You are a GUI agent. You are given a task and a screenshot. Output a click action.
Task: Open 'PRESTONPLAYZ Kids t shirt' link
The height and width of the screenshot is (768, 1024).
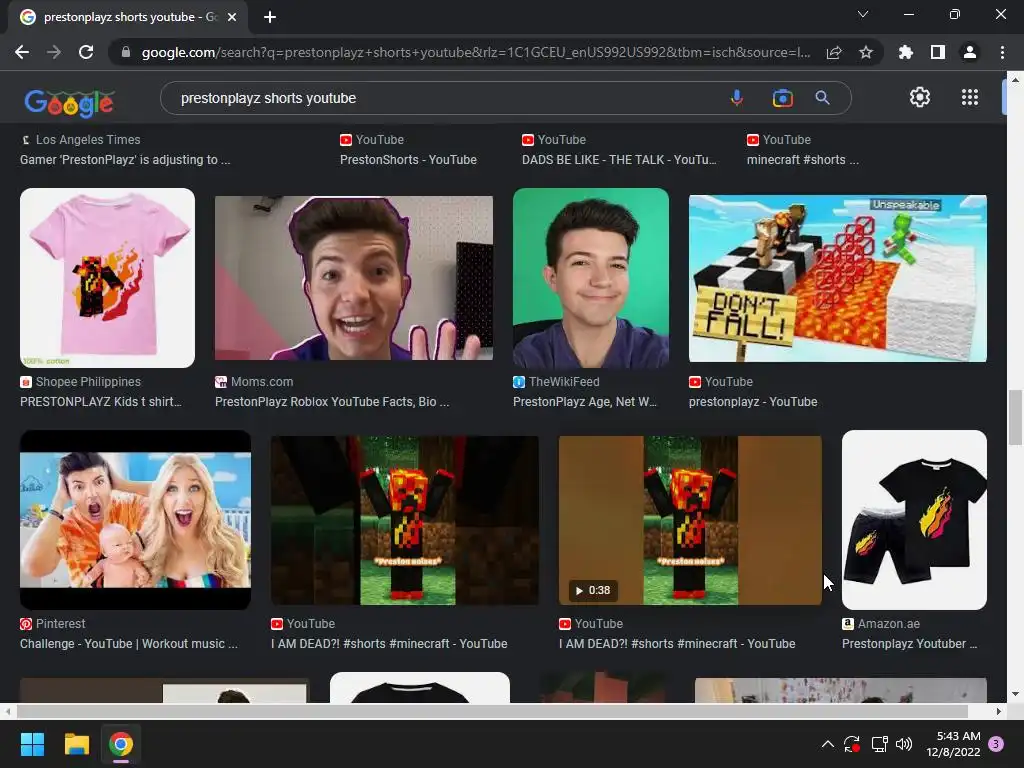pos(101,402)
